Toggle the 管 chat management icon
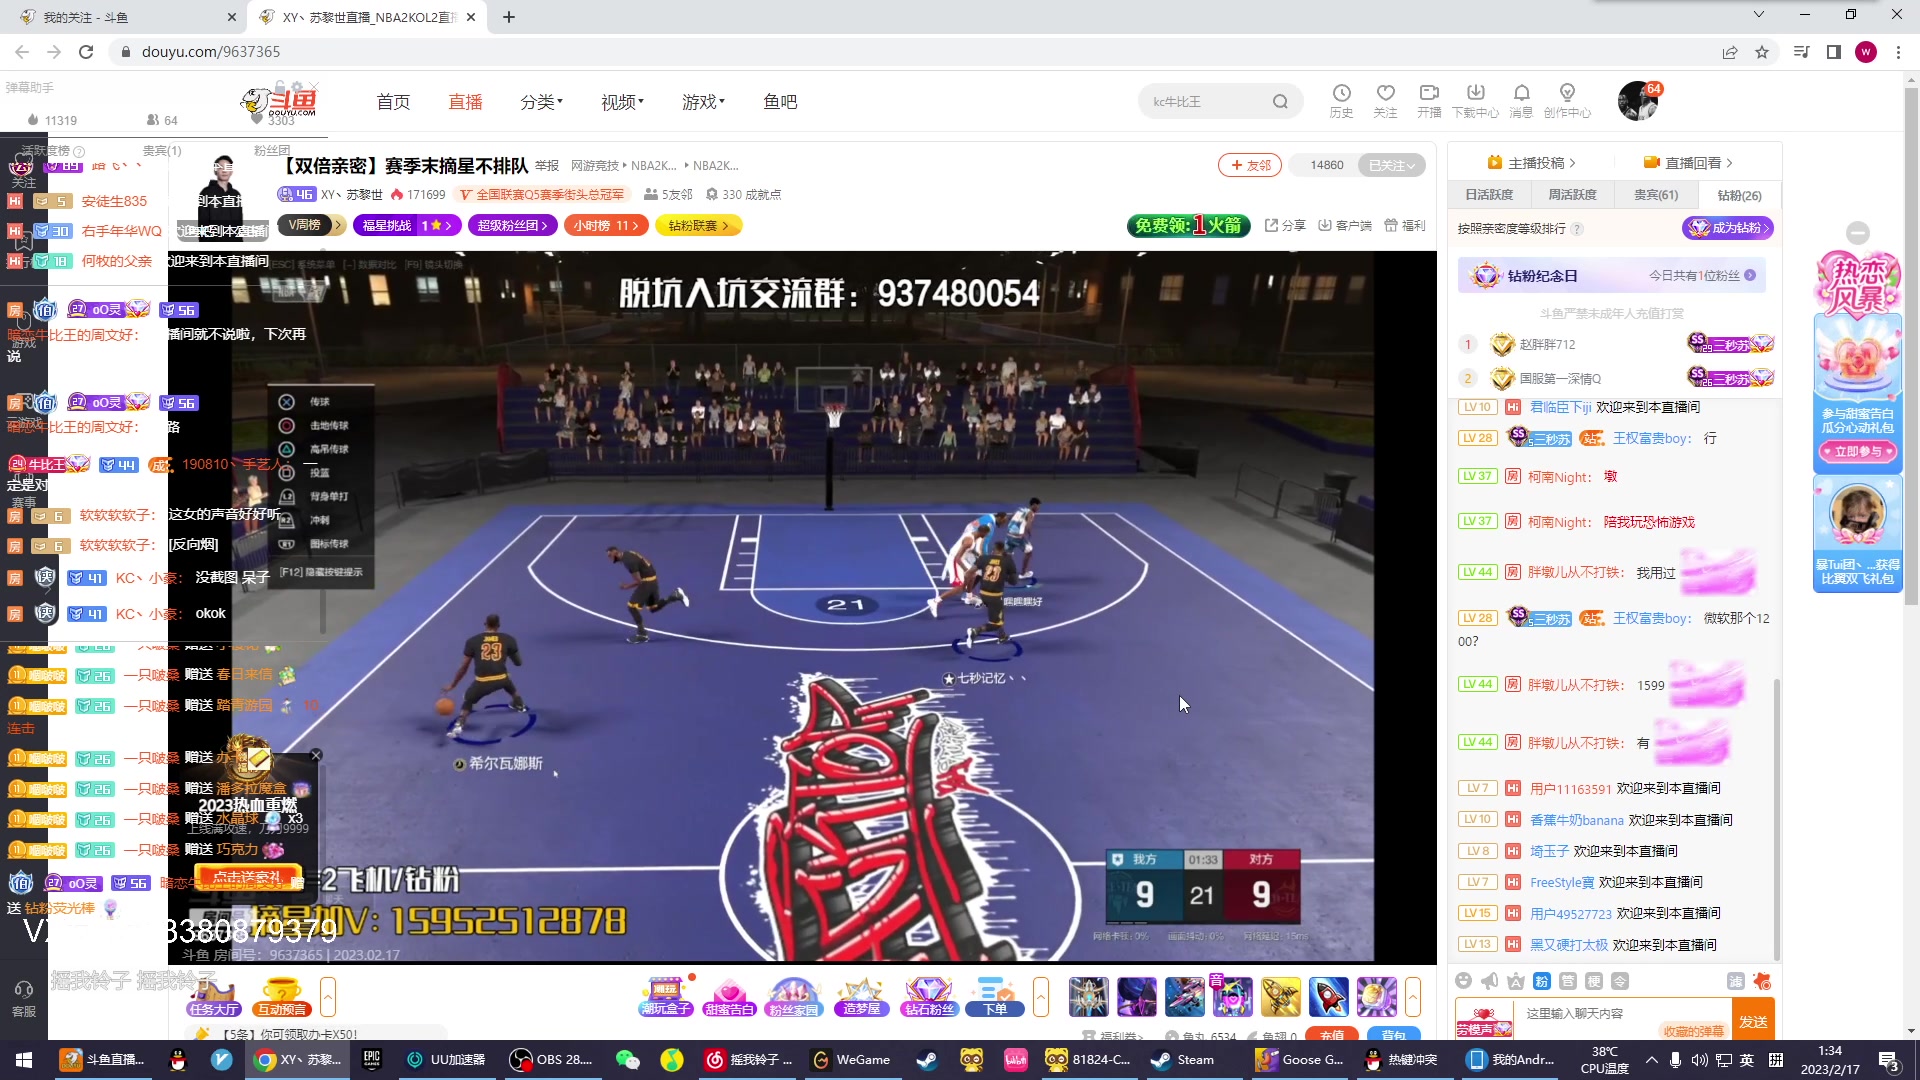 1568,981
